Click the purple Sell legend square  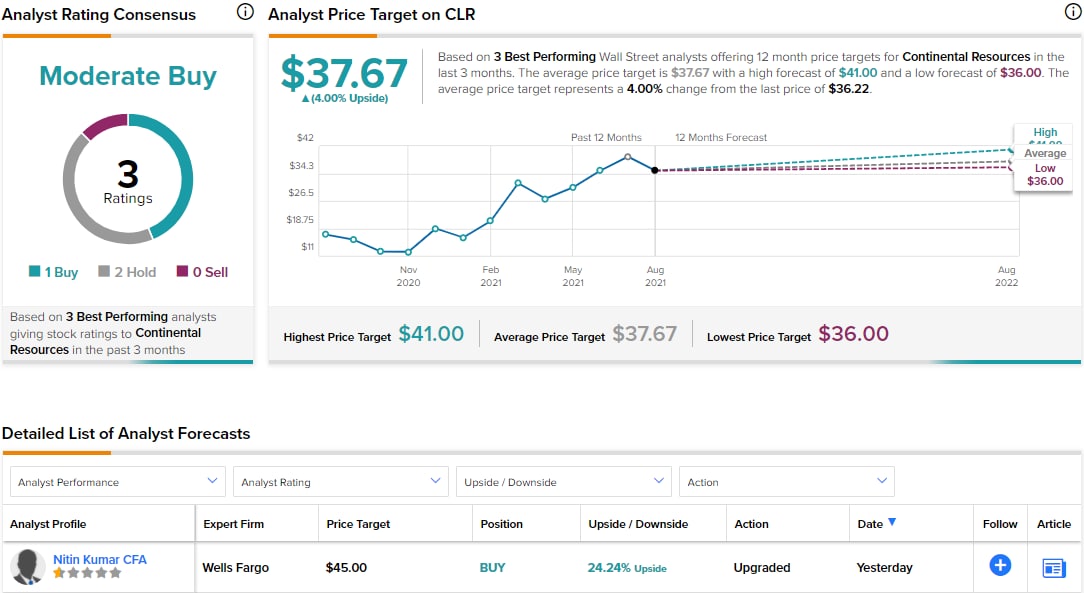(182, 272)
